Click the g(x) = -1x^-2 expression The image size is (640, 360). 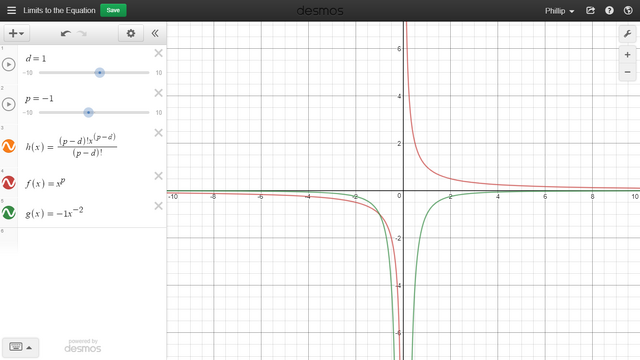tap(54, 212)
